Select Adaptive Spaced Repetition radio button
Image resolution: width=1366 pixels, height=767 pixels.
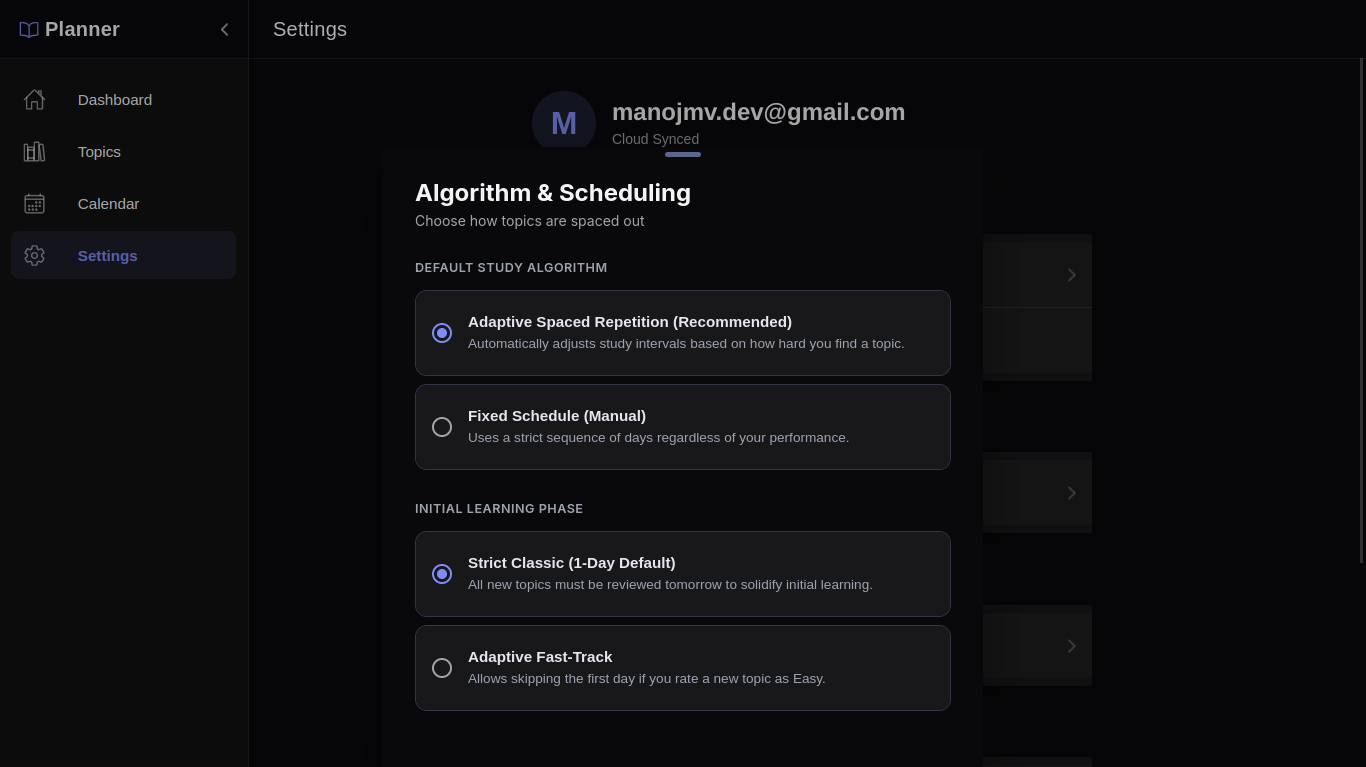(x=442, y=333)
